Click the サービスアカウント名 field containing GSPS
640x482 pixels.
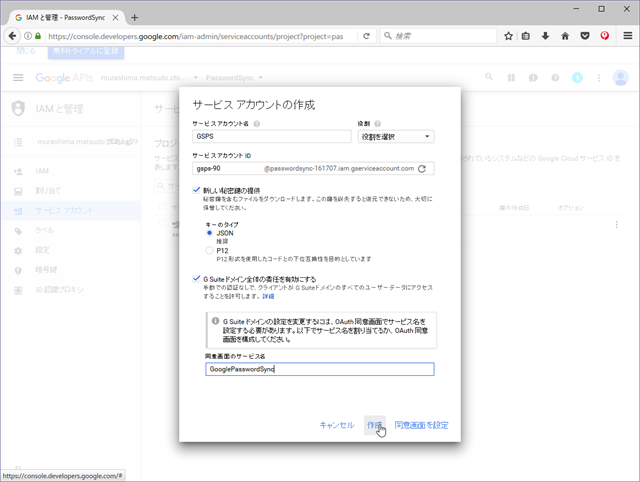click(271, 136)
